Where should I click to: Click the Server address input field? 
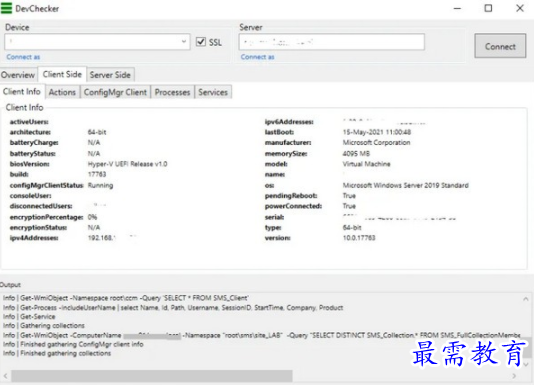click(332, 42)
